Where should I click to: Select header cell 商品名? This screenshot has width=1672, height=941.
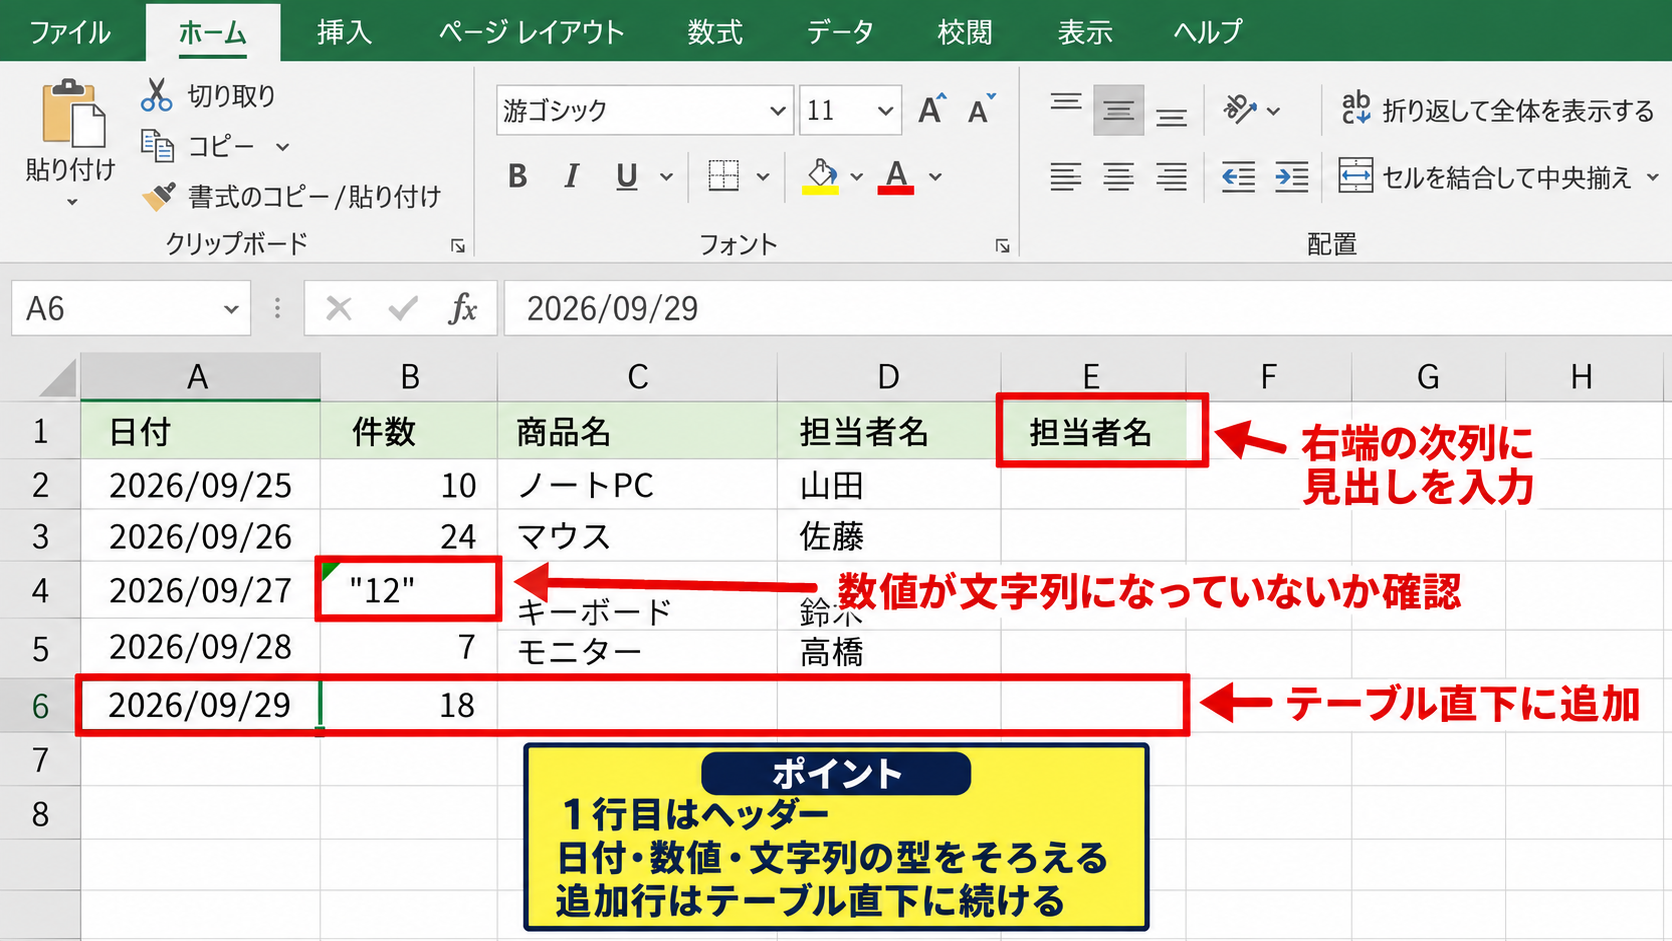pos(637,432)
